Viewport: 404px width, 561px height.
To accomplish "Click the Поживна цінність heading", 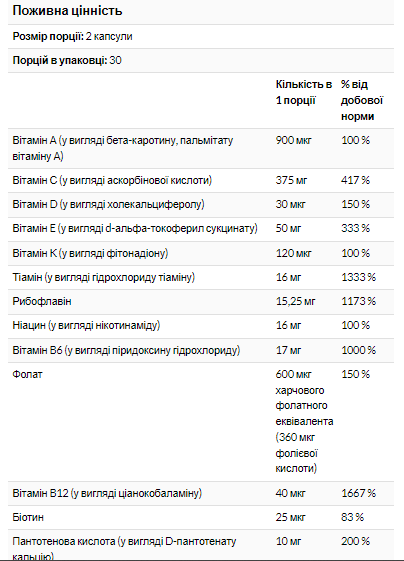I will (67, 11).
